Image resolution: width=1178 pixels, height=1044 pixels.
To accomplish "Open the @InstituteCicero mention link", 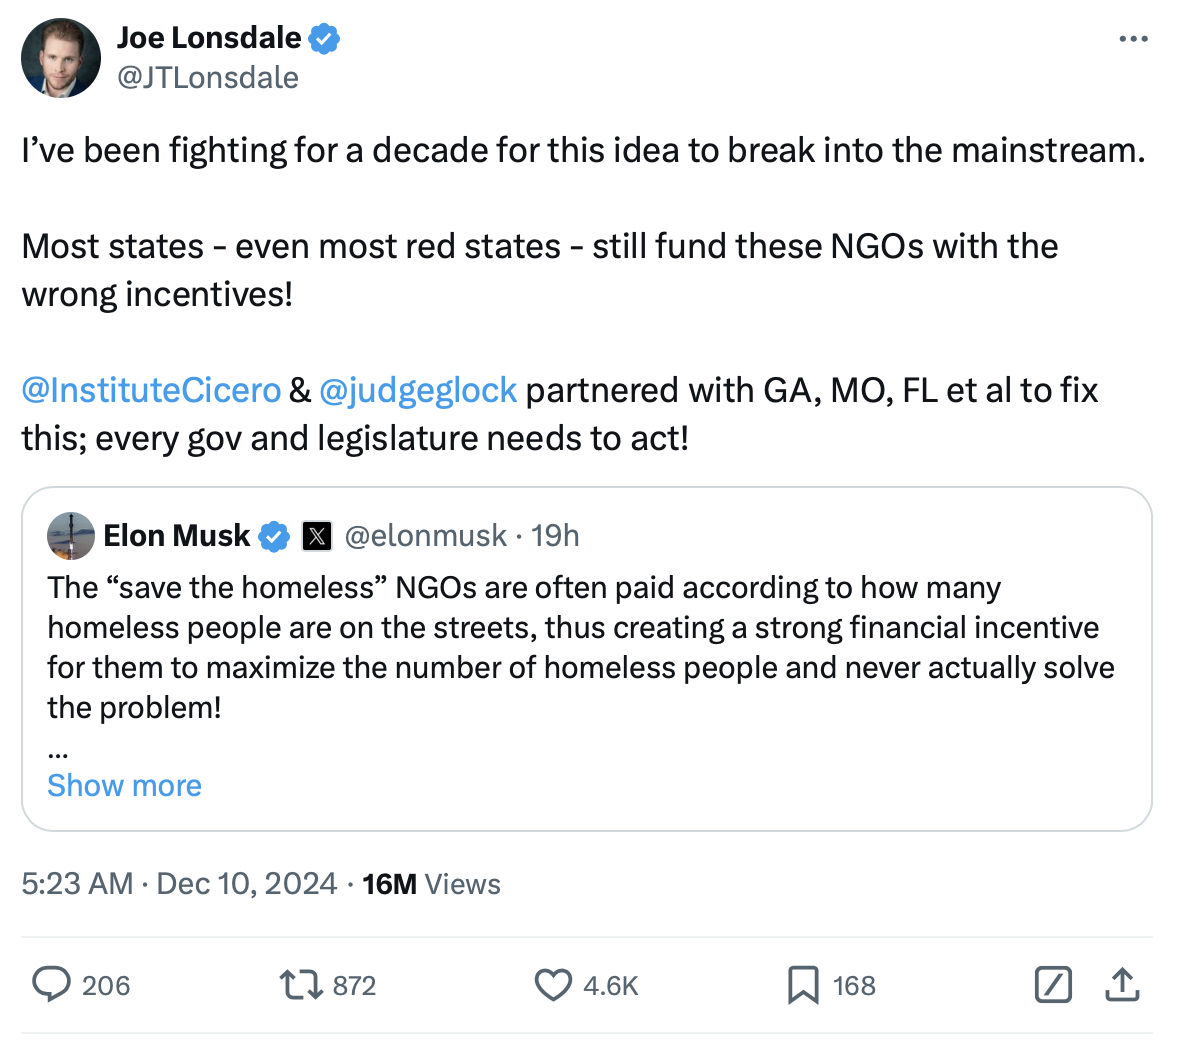I will pos(151,390).
